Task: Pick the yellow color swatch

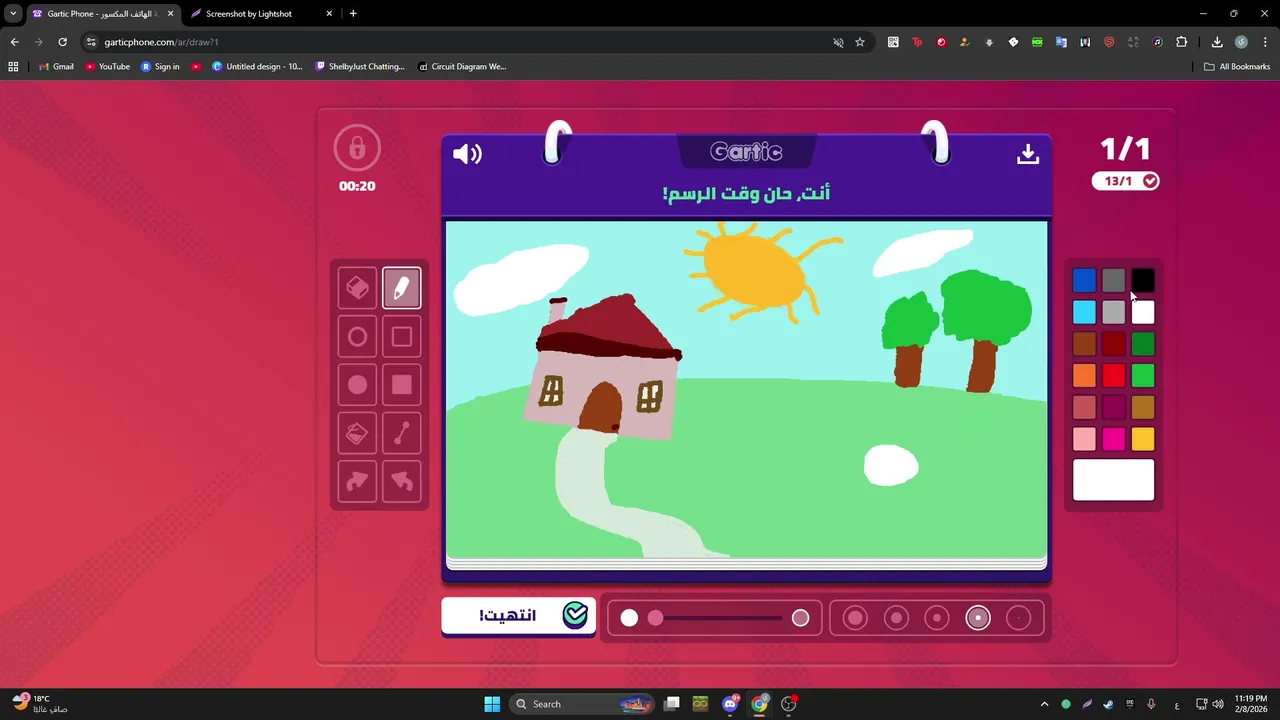Action: [x=1143, y=438]
